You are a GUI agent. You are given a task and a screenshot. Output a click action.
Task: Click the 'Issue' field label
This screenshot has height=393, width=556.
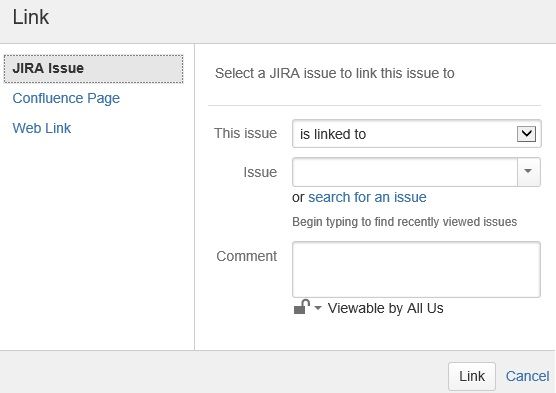[260, 172]
